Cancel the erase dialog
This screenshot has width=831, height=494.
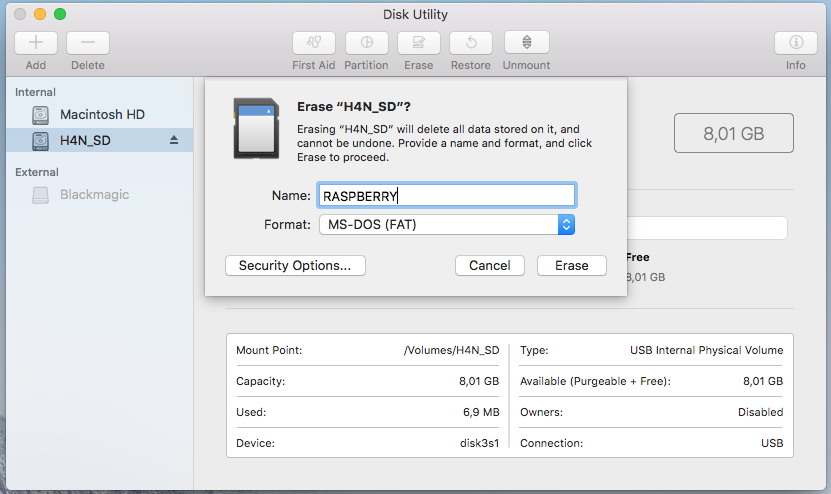pos(490,266)
